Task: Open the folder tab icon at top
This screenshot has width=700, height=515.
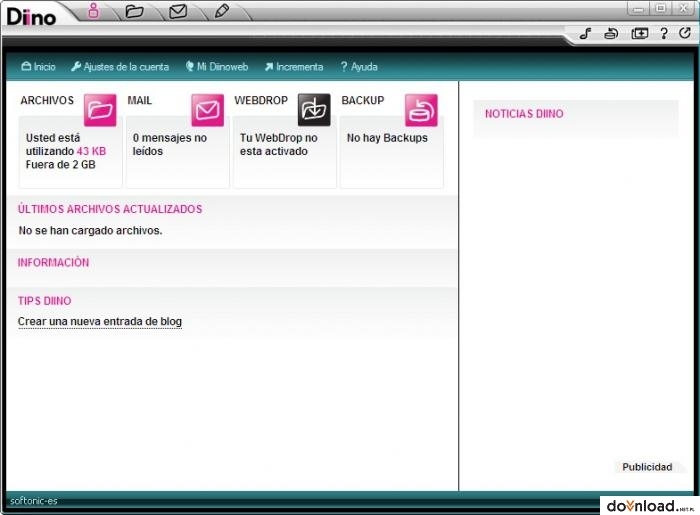Action: click(x=134, y=11)
